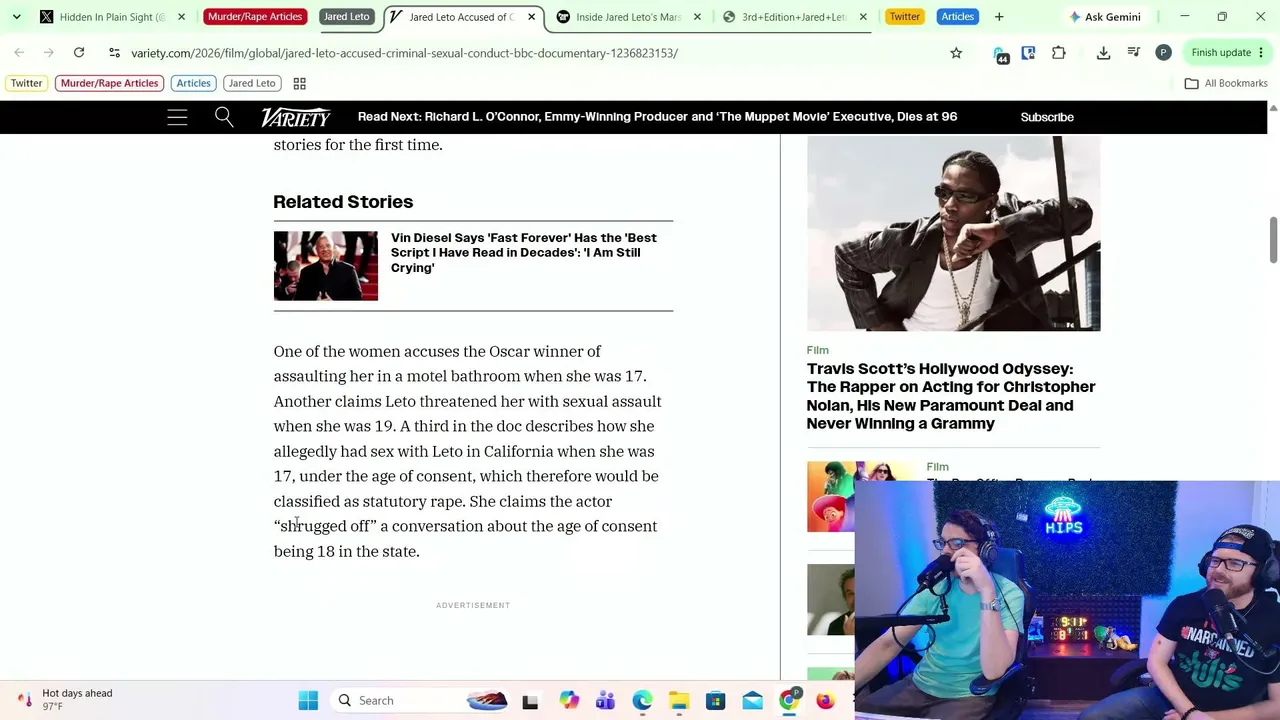The height and width of the screenshot is (720, 1280).
Task: Open the Variety hamburger menu
Action: click(177, 117)
